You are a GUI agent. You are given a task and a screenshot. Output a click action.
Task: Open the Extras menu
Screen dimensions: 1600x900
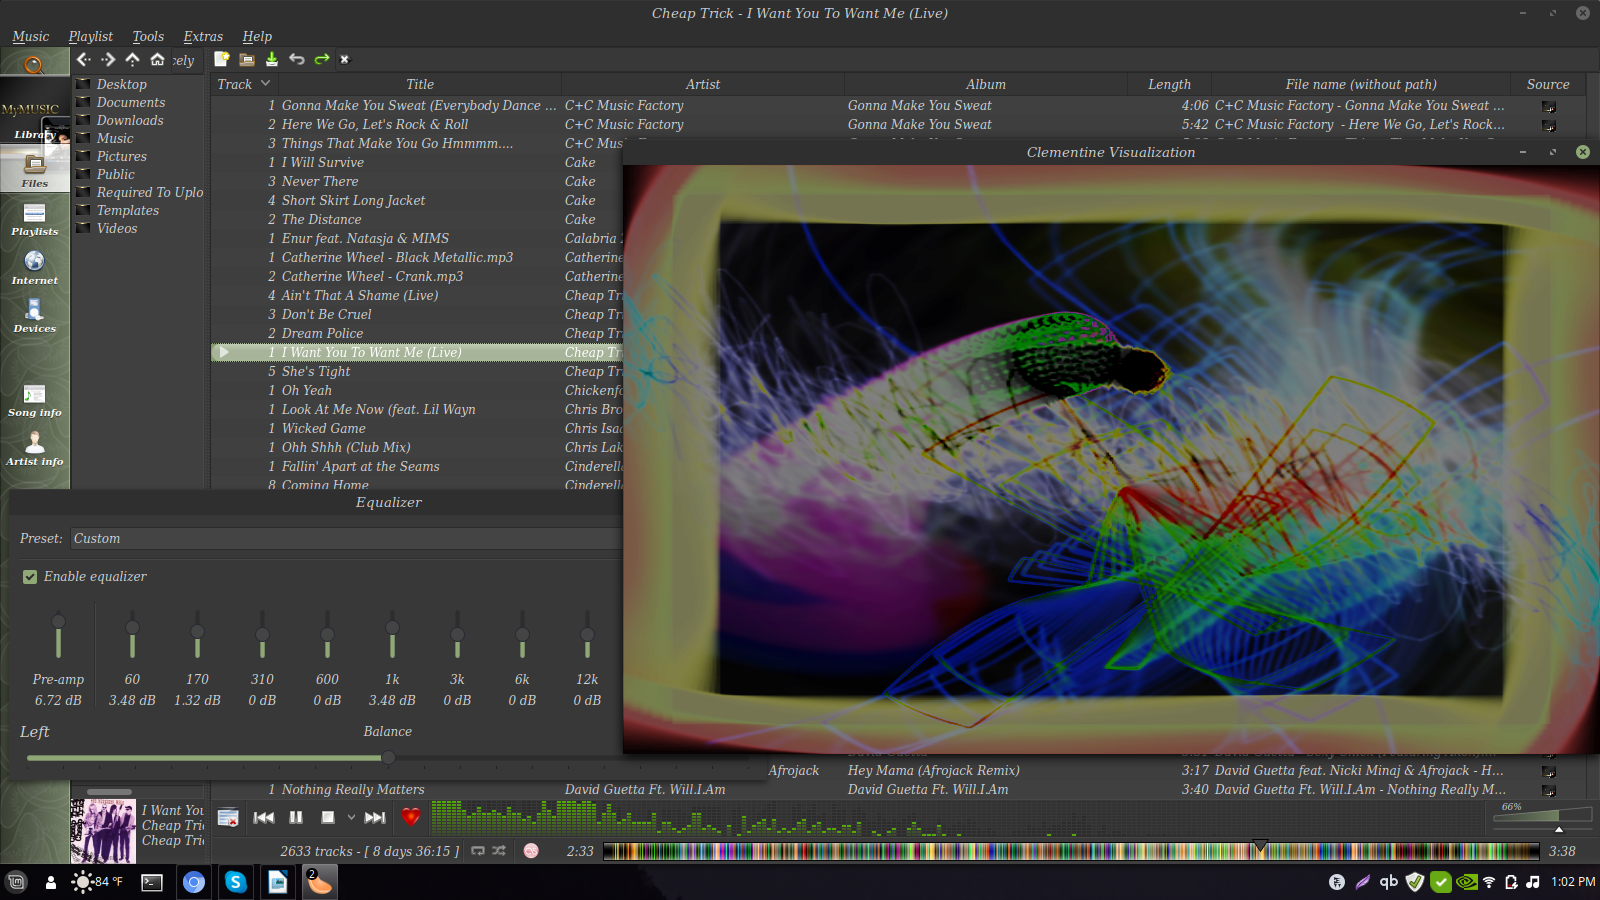[203, 36]
